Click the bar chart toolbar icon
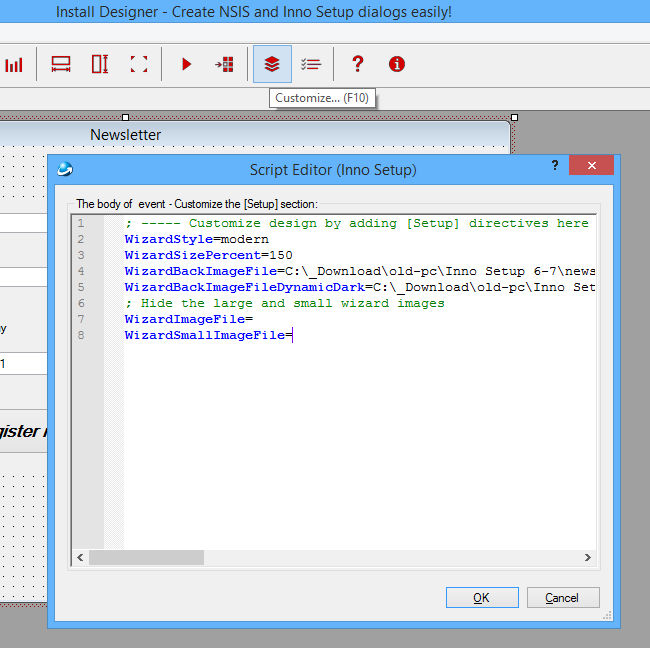Image resolution: width=650 pixels, height=648 pixels. tap(14, 65)
